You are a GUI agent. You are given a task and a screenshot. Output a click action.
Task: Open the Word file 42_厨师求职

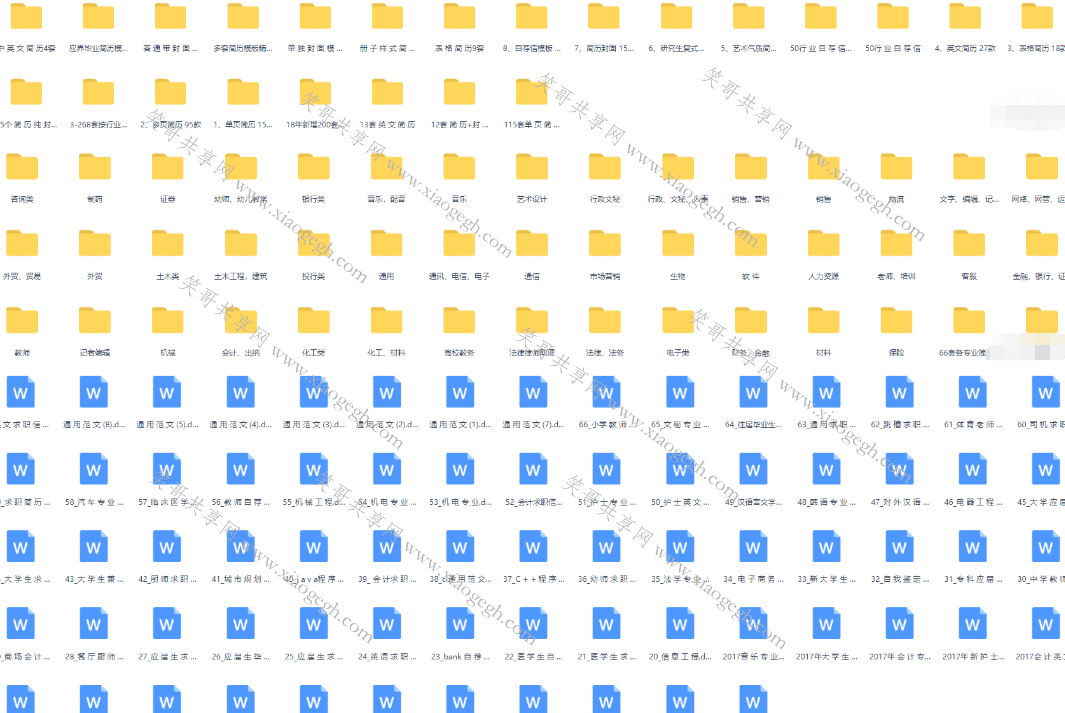click(167, 547)
